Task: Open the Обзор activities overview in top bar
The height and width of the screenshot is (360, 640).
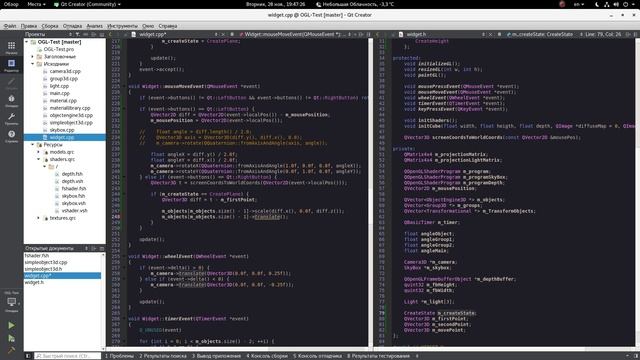Action: (x=11, y=4)
